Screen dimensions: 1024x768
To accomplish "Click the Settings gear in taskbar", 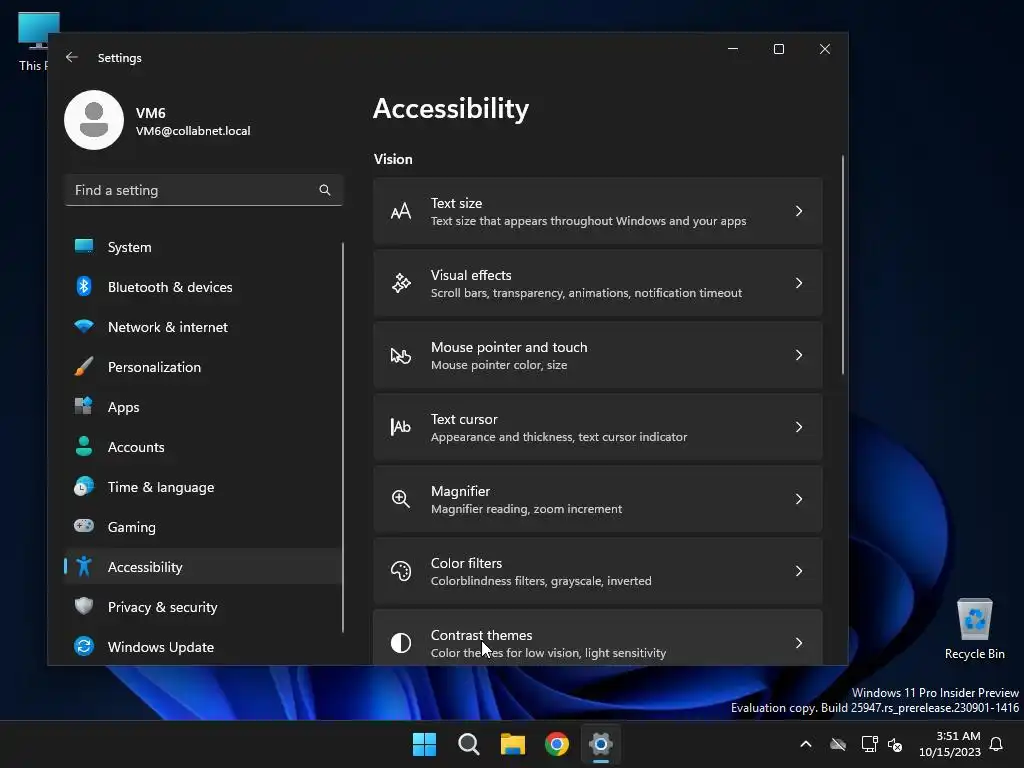I will tap(601, 744).
